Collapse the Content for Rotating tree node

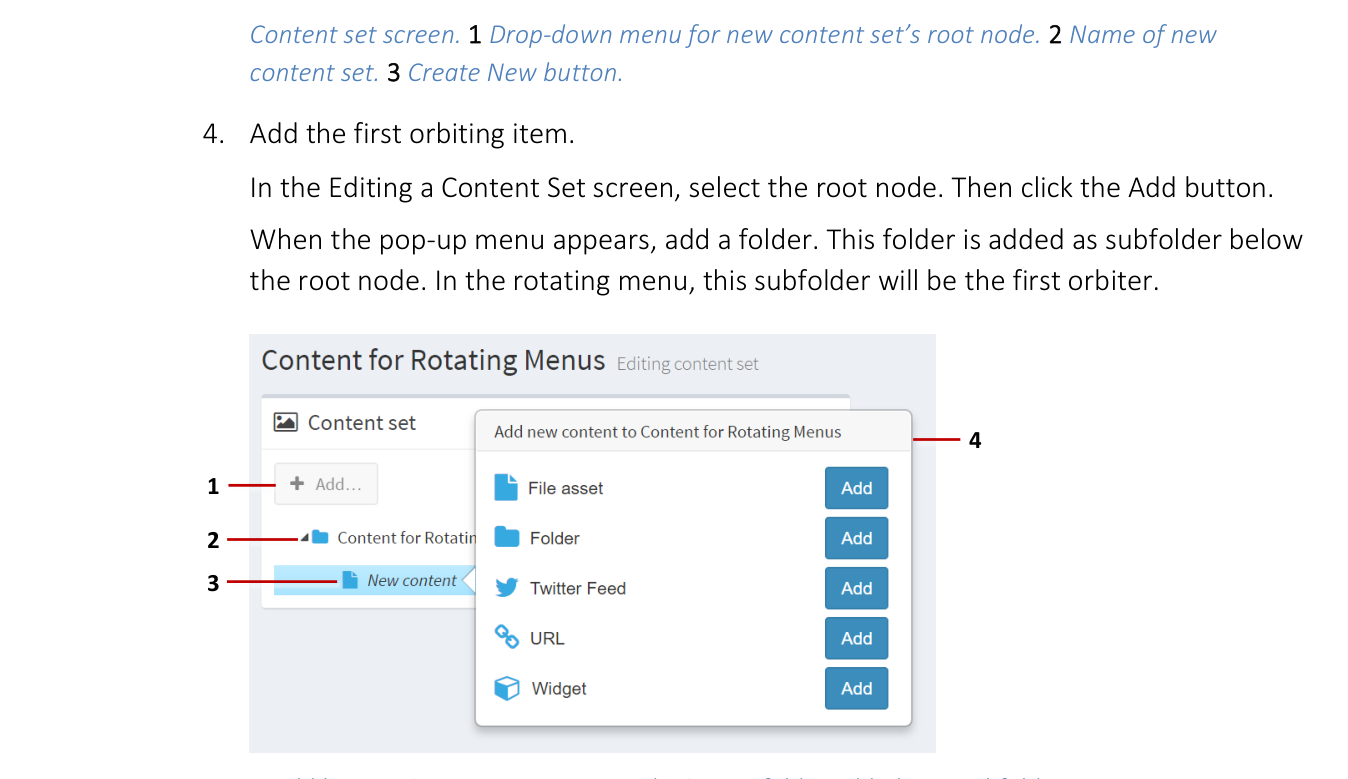point(305,537)
